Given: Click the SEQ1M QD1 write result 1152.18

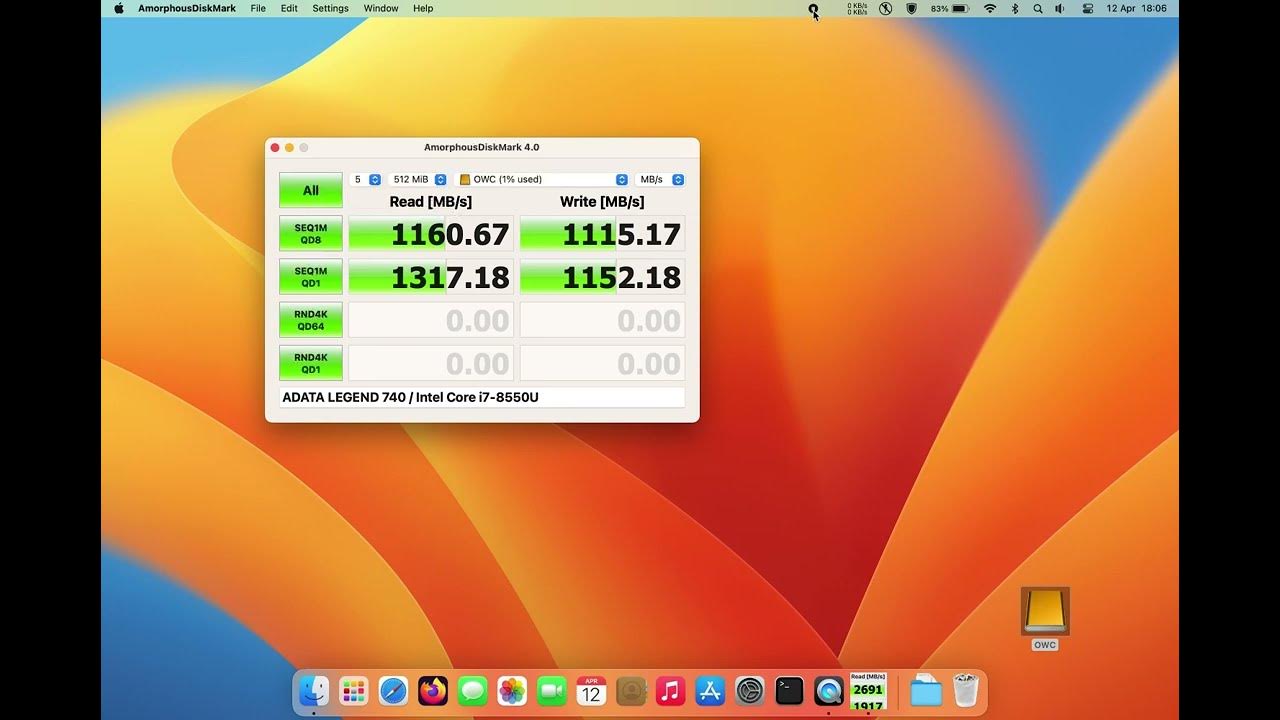Looking at the screenshot, I should point(603,277).
